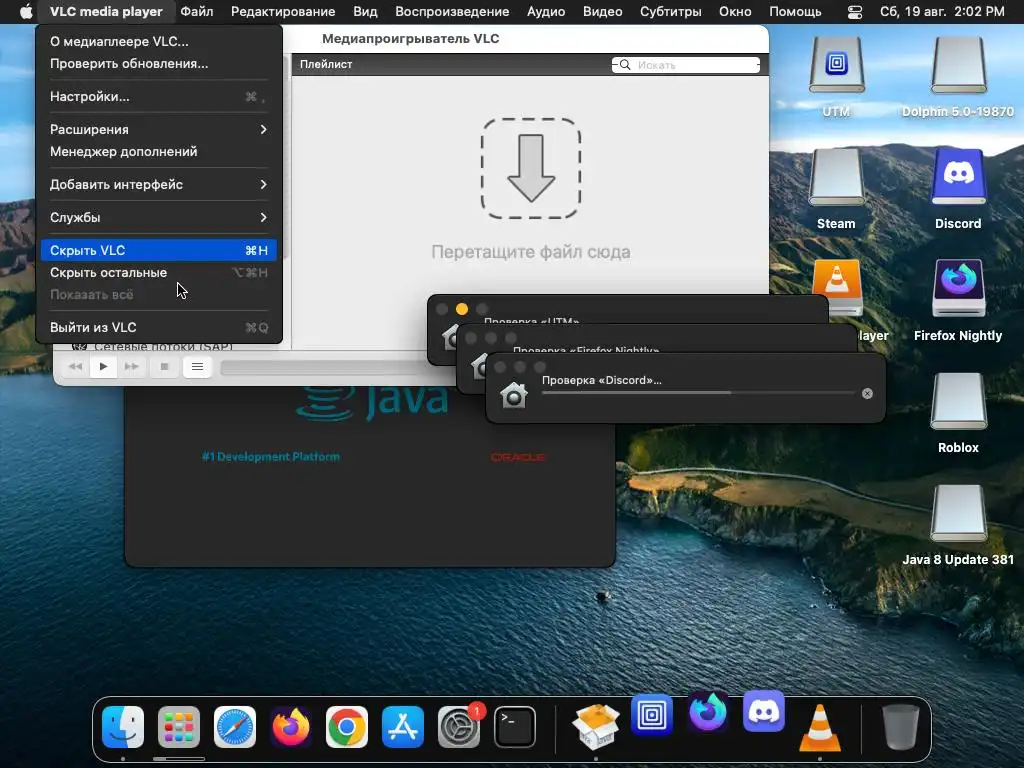Open Control Center in the menu bar
1024x768 pixels.
point(854,12)
